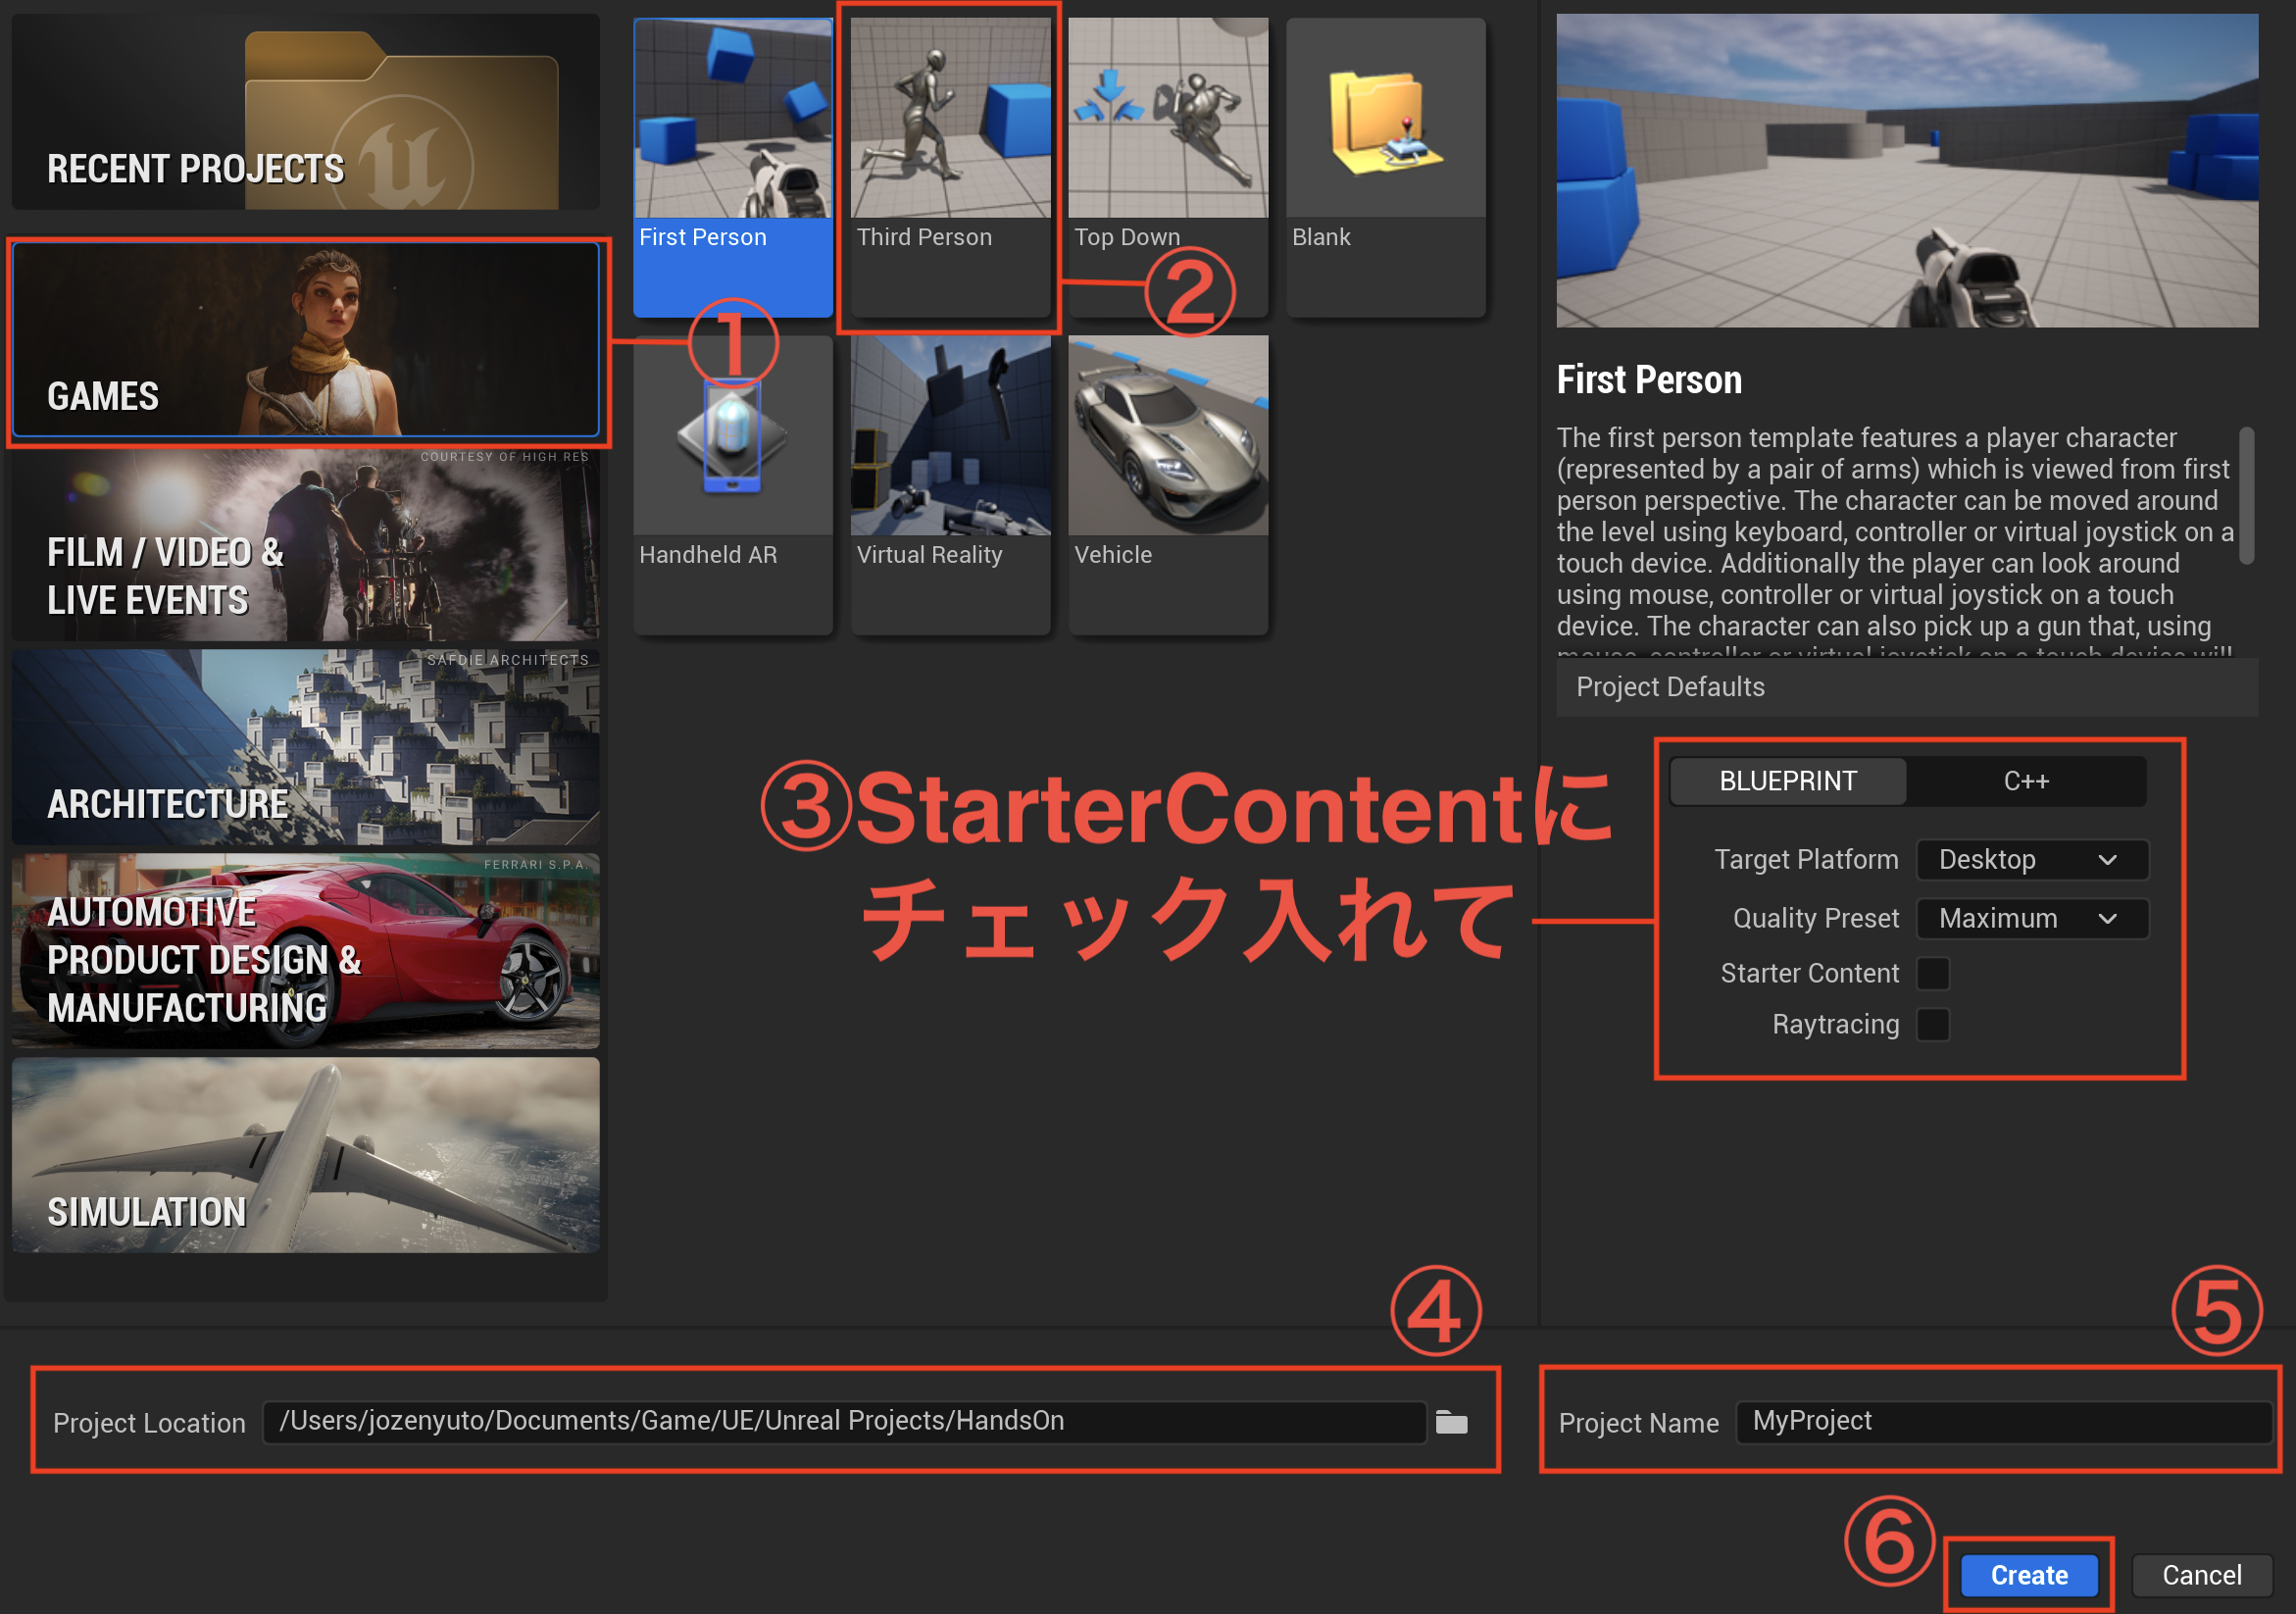2296x1614 pixels.
Task: Open the Target Platform dropdown
Action: click(2032, 860)
